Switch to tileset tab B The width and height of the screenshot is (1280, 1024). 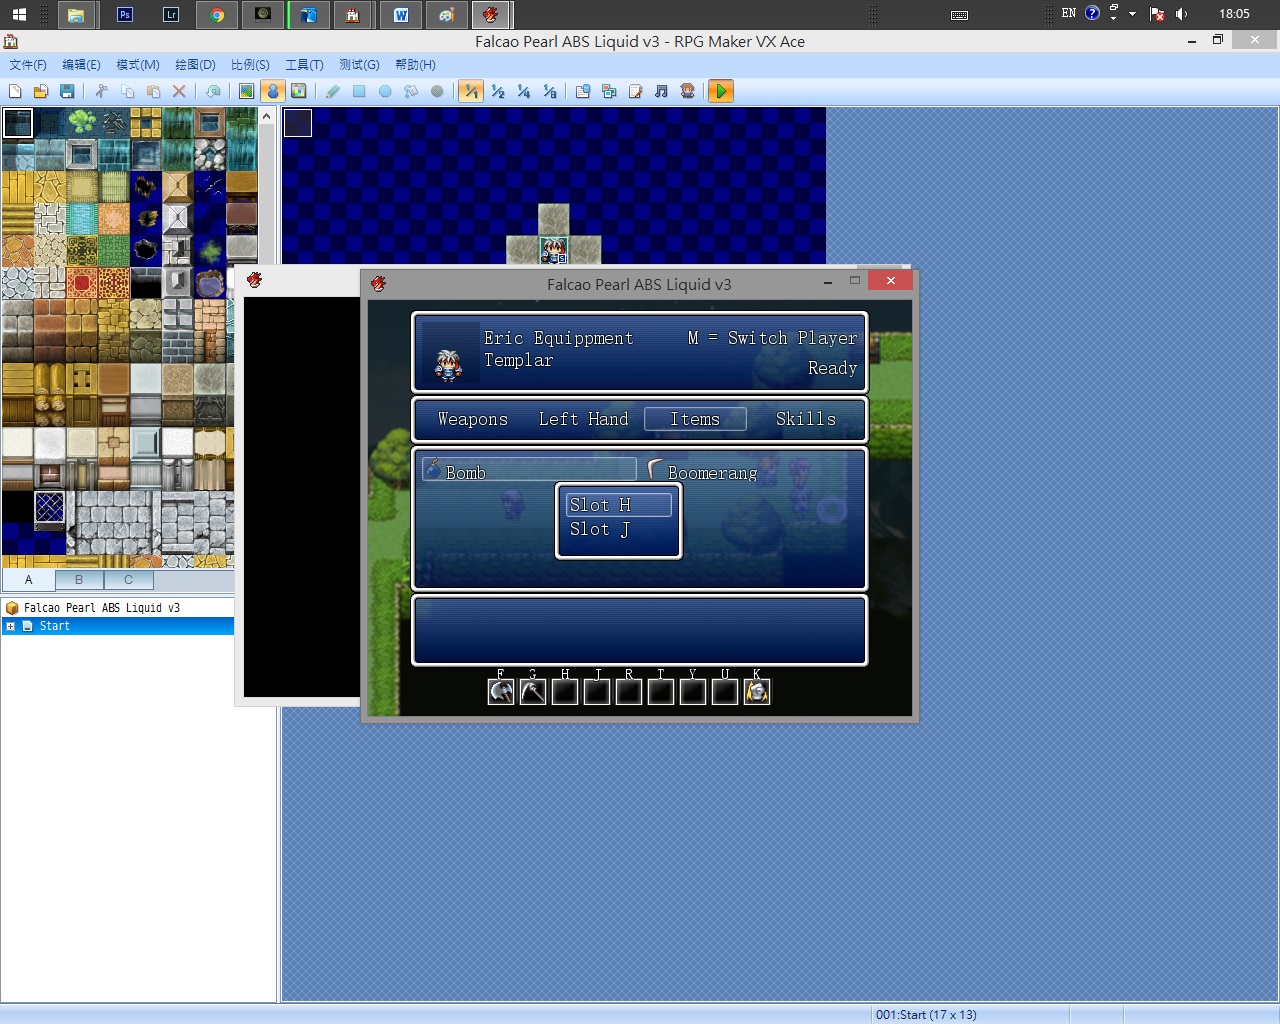(79, 579)
